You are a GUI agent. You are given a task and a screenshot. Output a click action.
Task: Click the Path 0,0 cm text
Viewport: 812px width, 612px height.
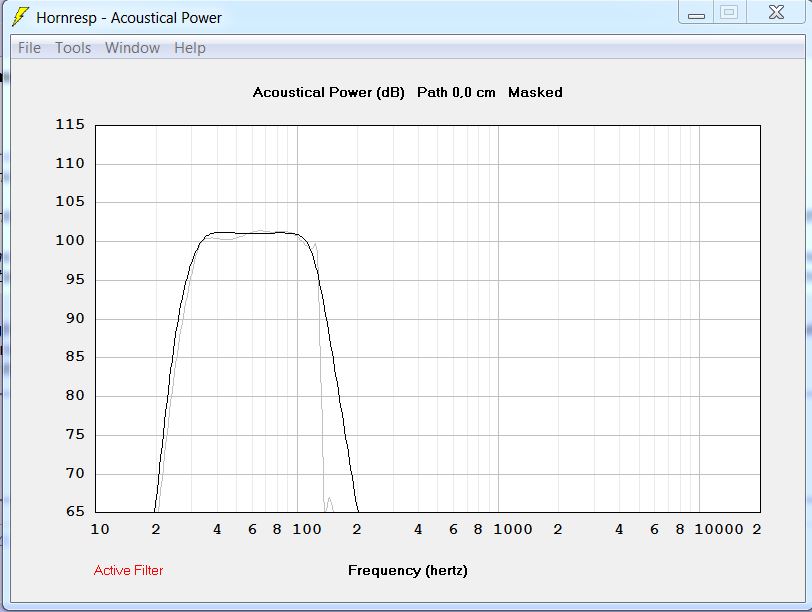[x=456, y=93]
